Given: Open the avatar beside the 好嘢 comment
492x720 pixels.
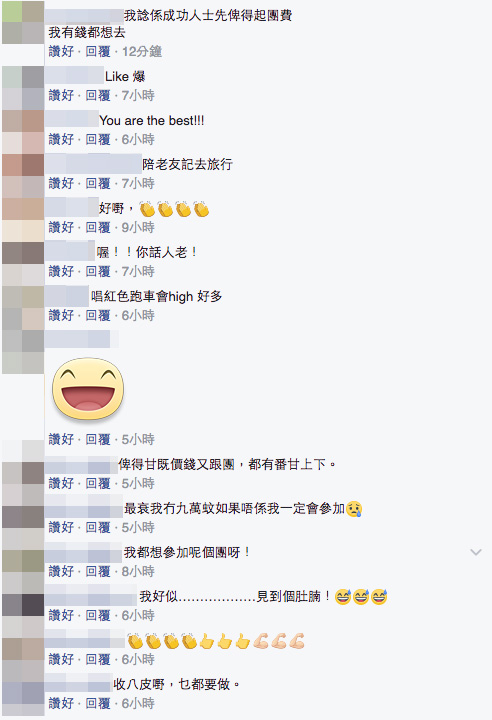Looking at the screenshot, I should pyautogui.click(x=23, y=220).
